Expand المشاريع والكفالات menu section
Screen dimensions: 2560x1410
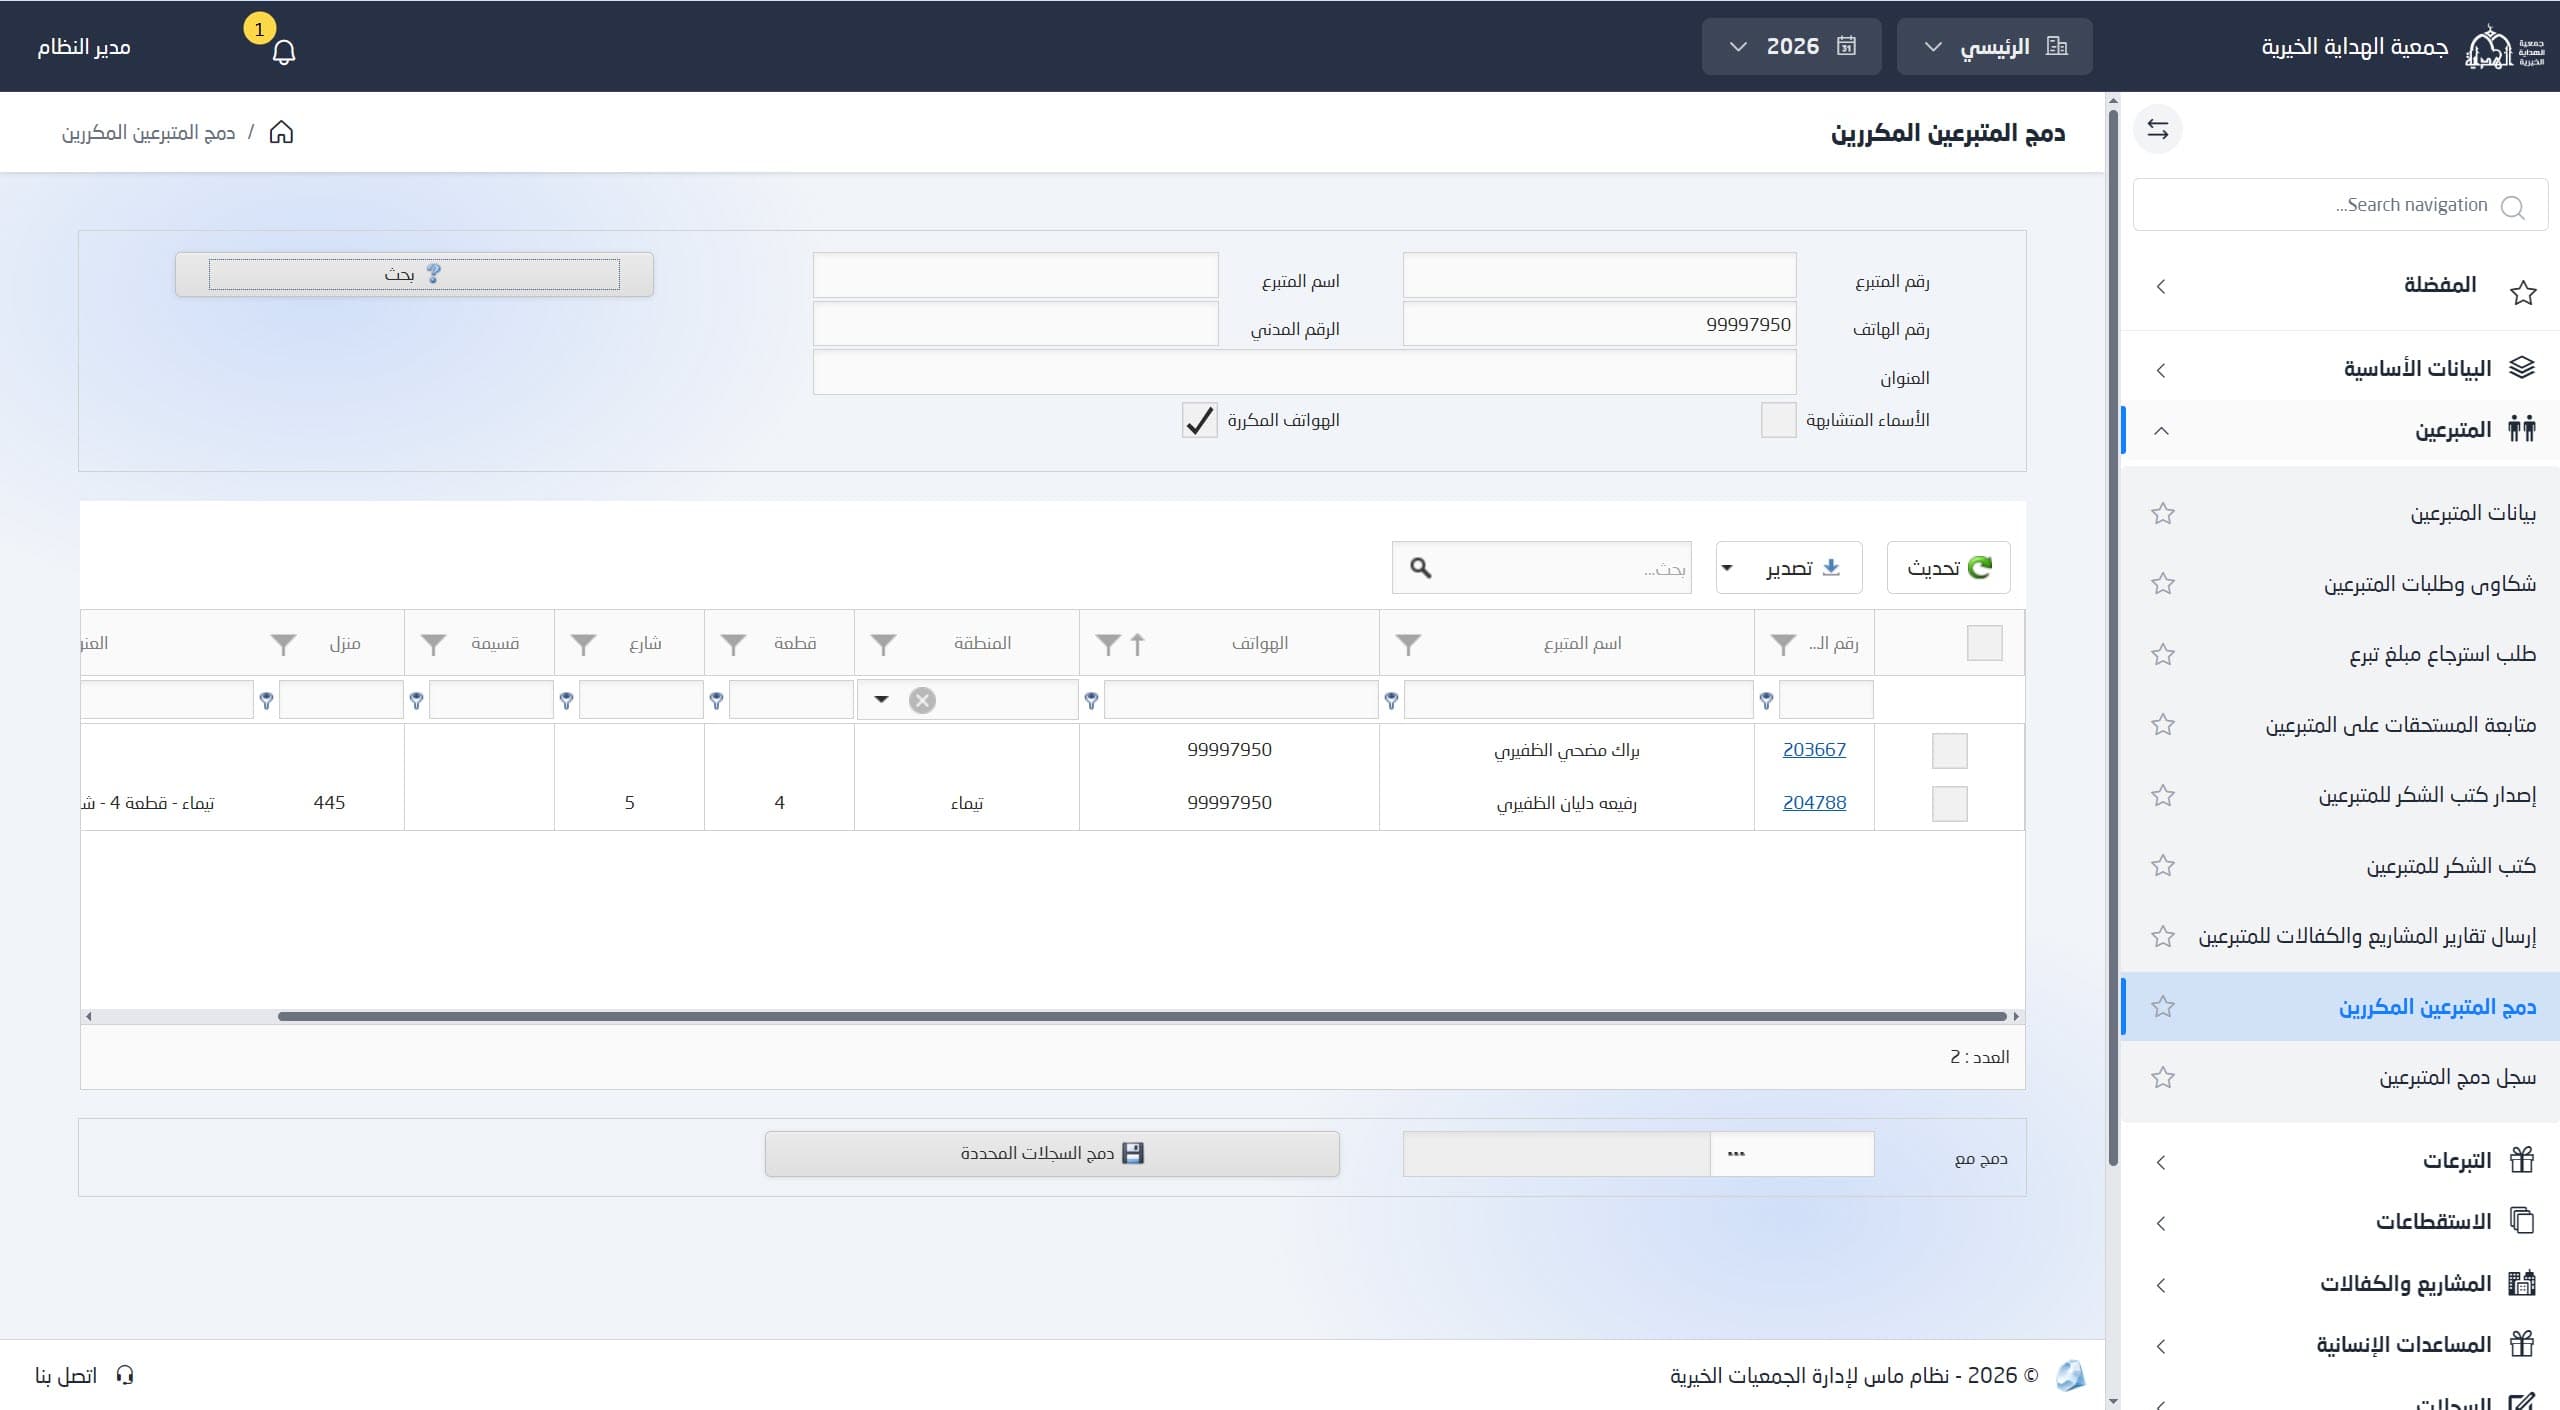tap(2340, 1284)
